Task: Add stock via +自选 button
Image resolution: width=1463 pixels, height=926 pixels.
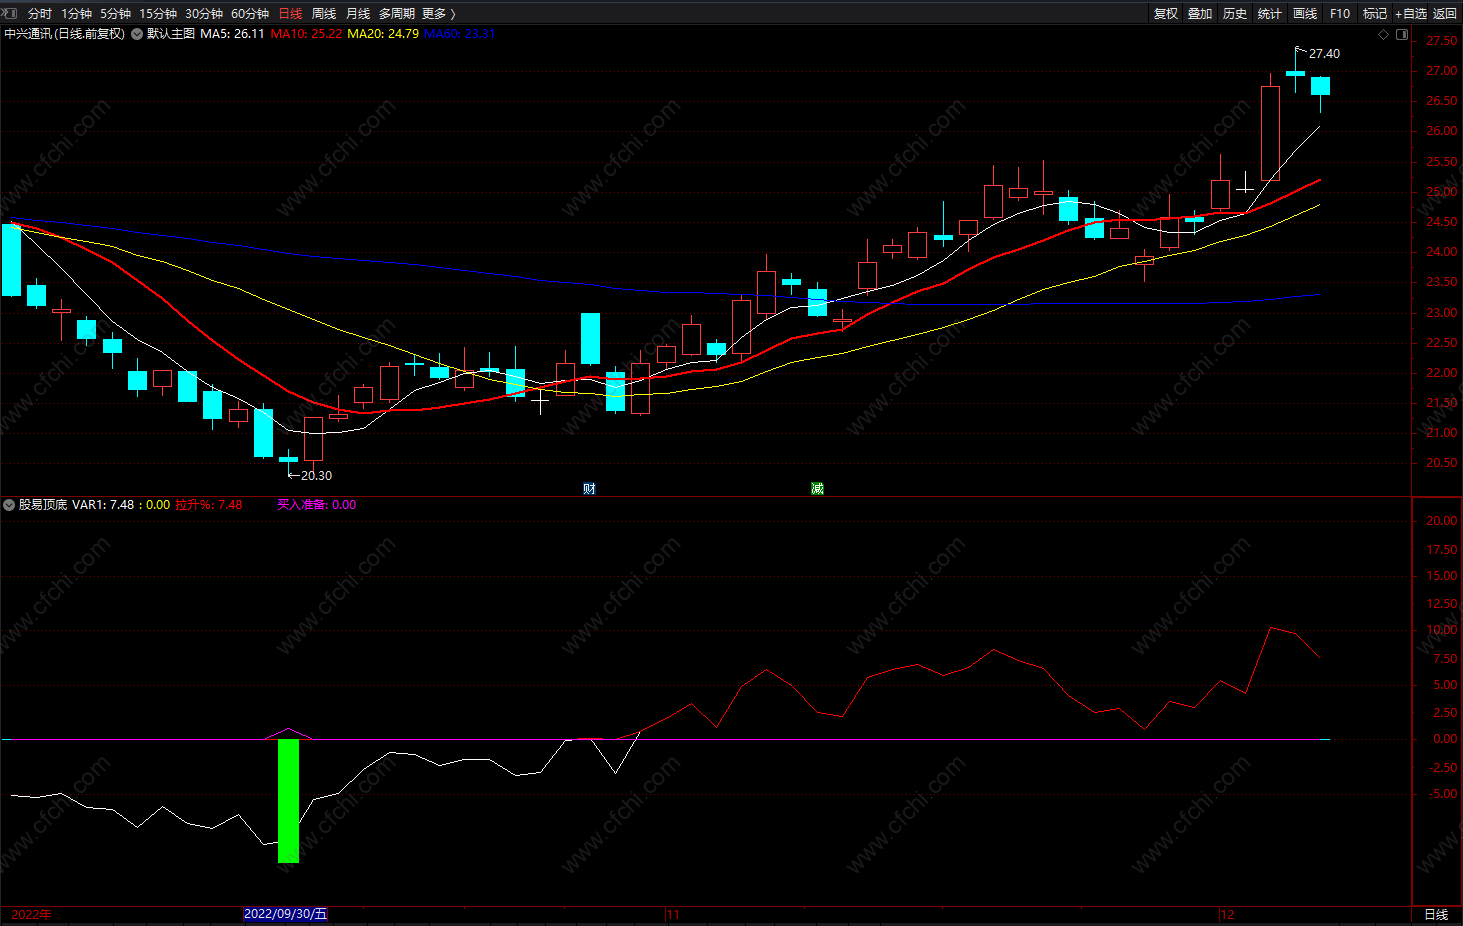Action: (1411, 13)
